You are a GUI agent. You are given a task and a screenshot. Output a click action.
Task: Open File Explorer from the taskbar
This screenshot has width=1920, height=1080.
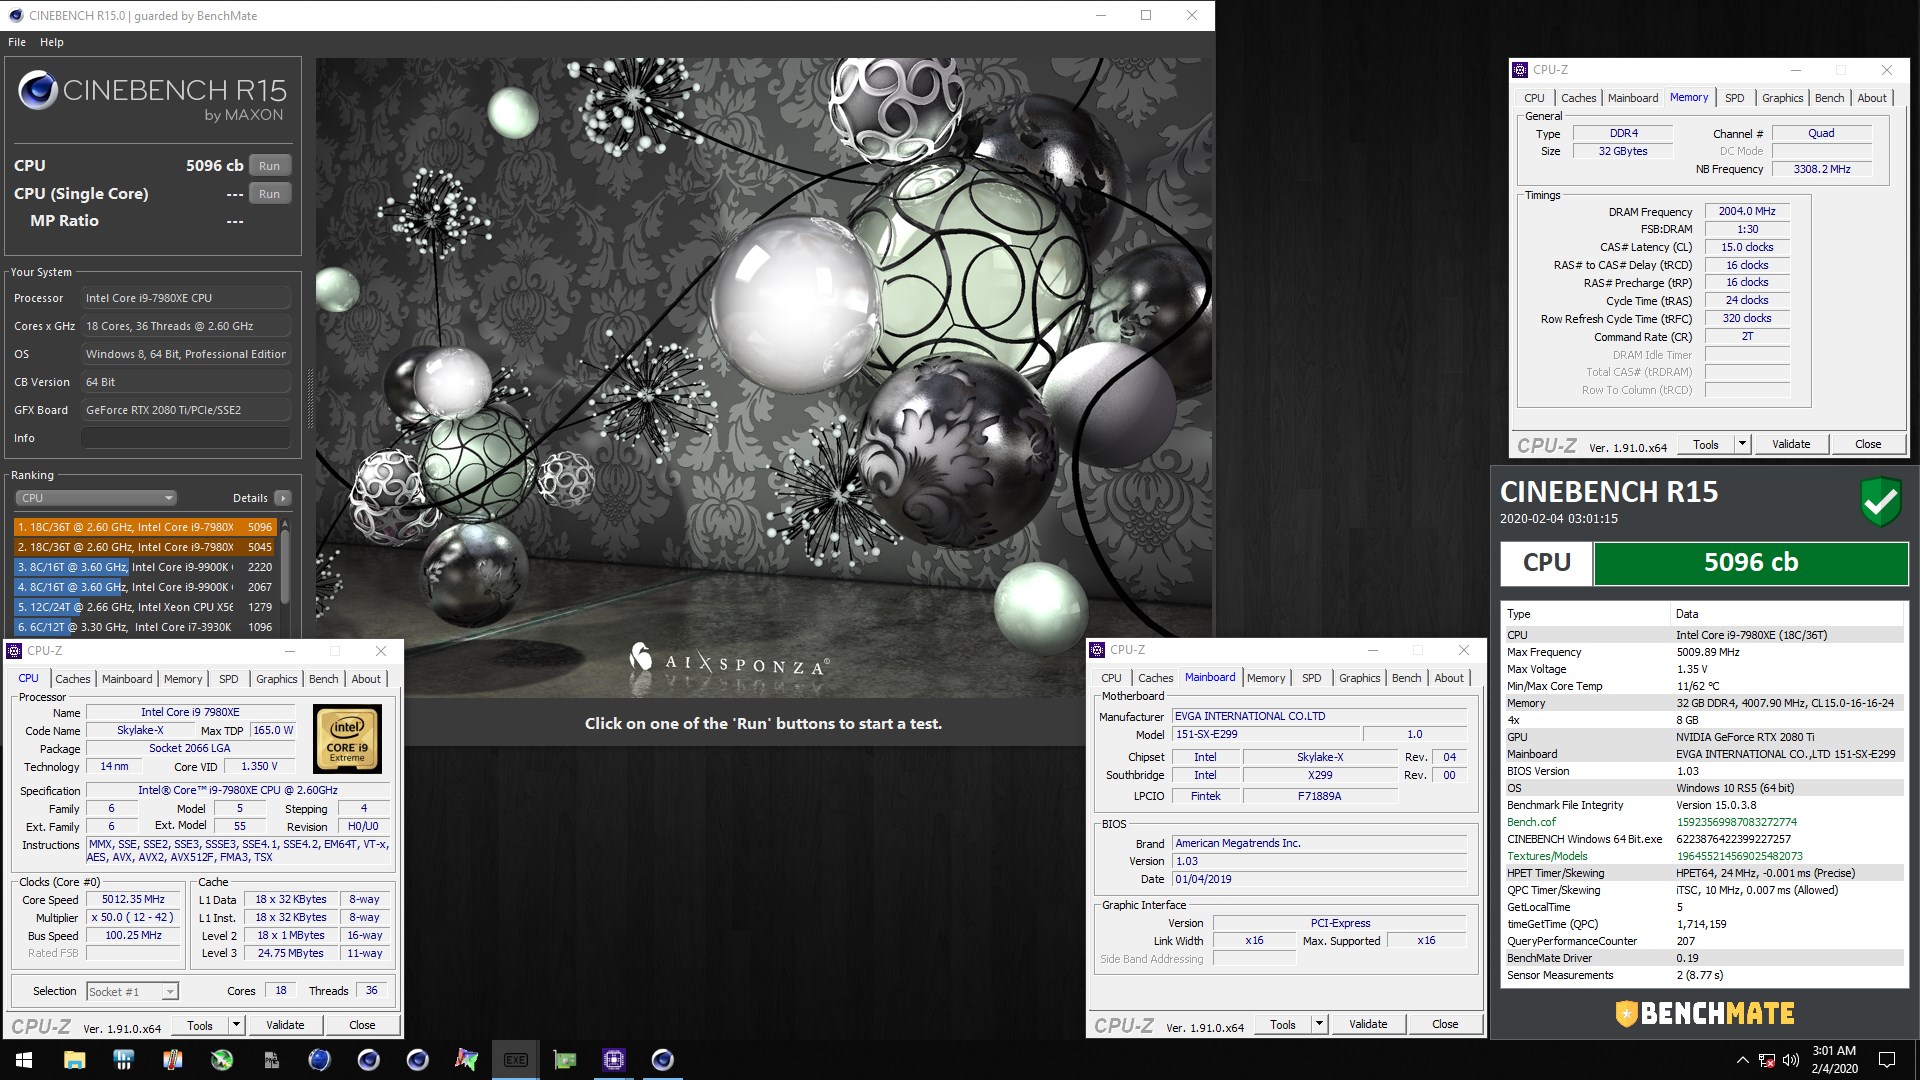[74, 1060]
